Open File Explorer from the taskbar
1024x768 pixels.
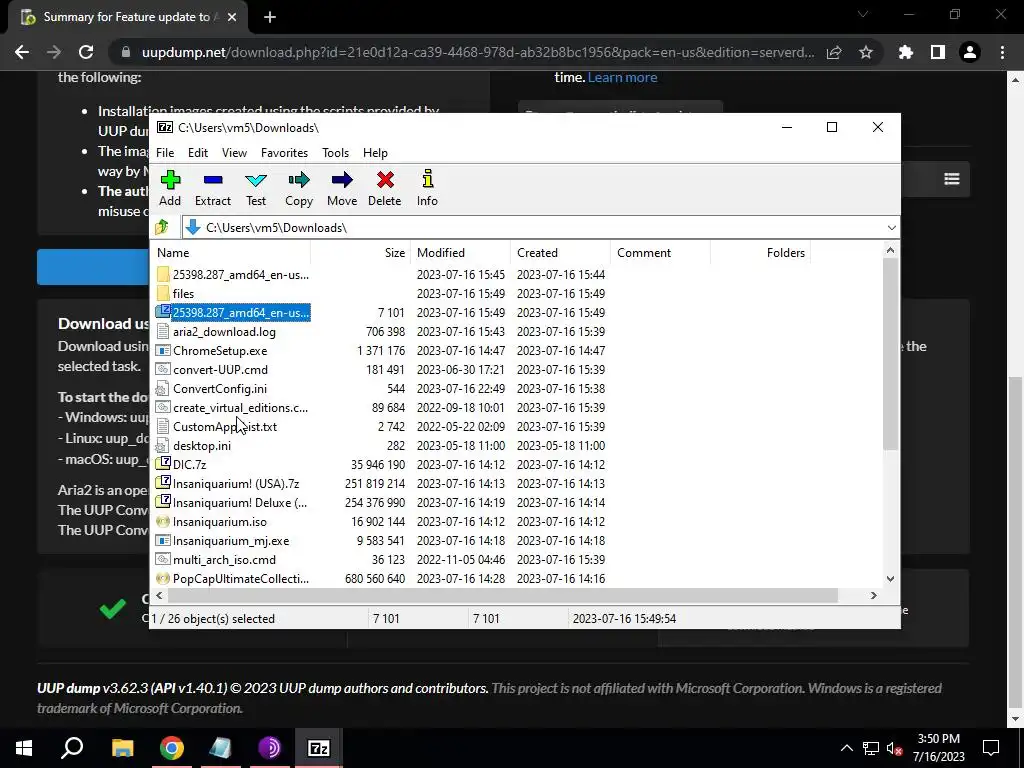(122, 748)
